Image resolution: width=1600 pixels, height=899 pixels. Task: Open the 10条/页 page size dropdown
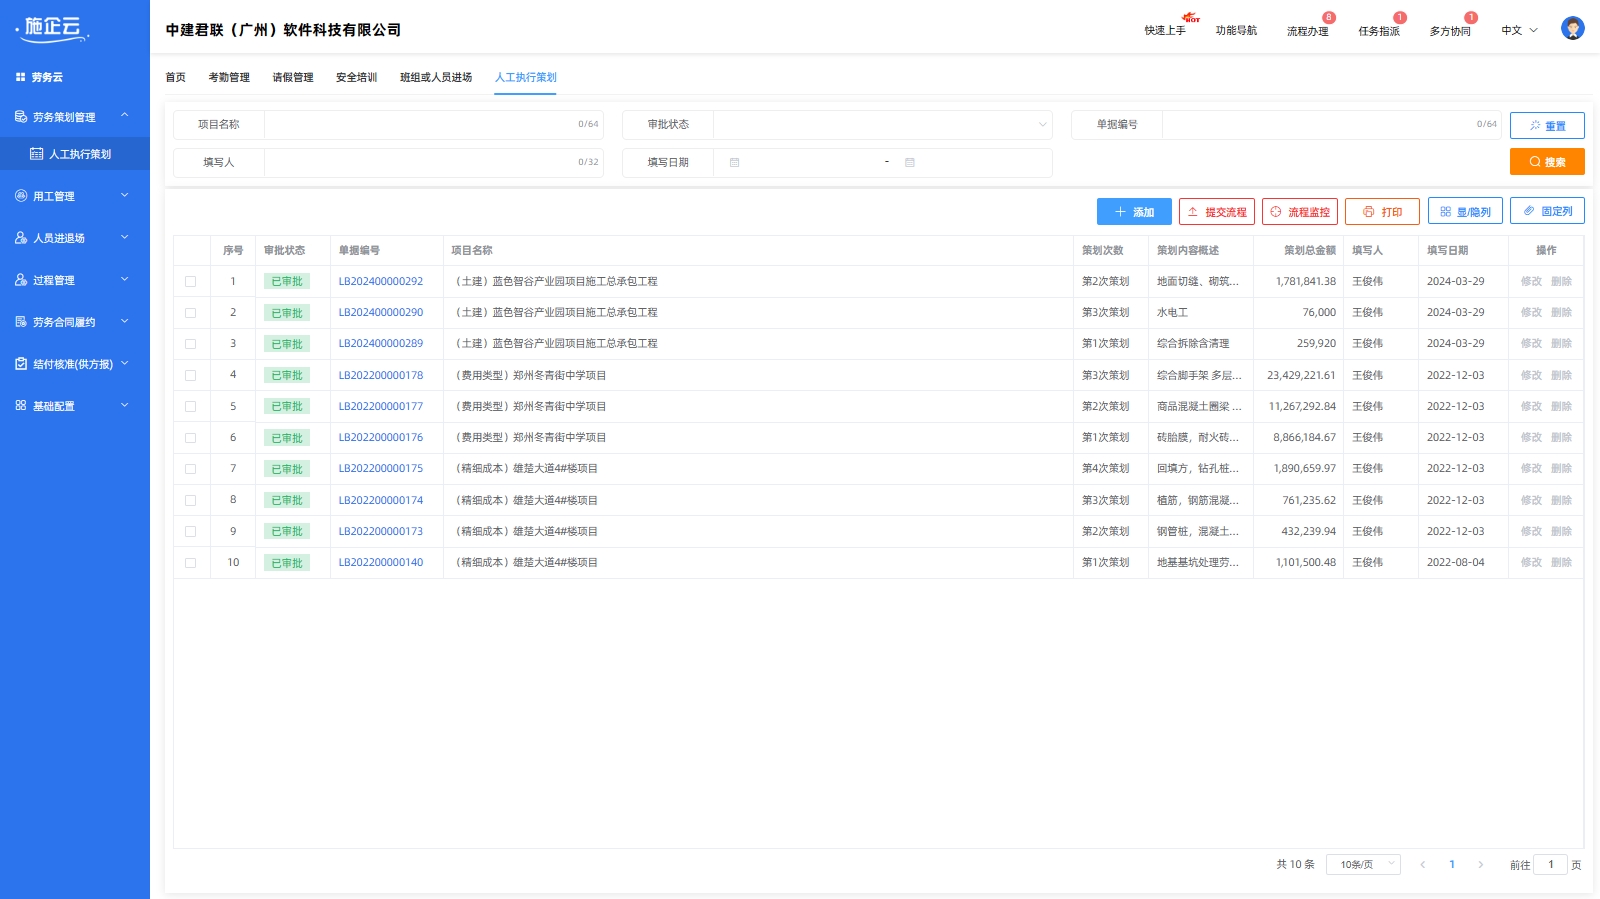click(x=1362, y=865)
